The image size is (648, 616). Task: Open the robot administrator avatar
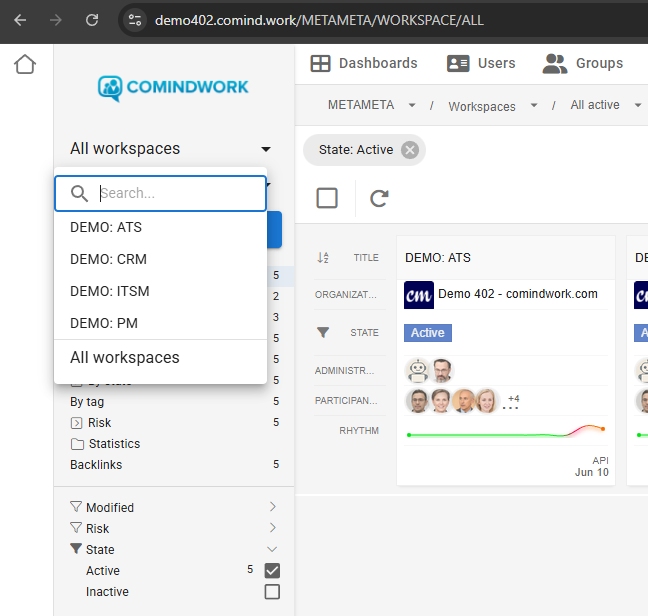pyautogui.click(x=418, y=370)
